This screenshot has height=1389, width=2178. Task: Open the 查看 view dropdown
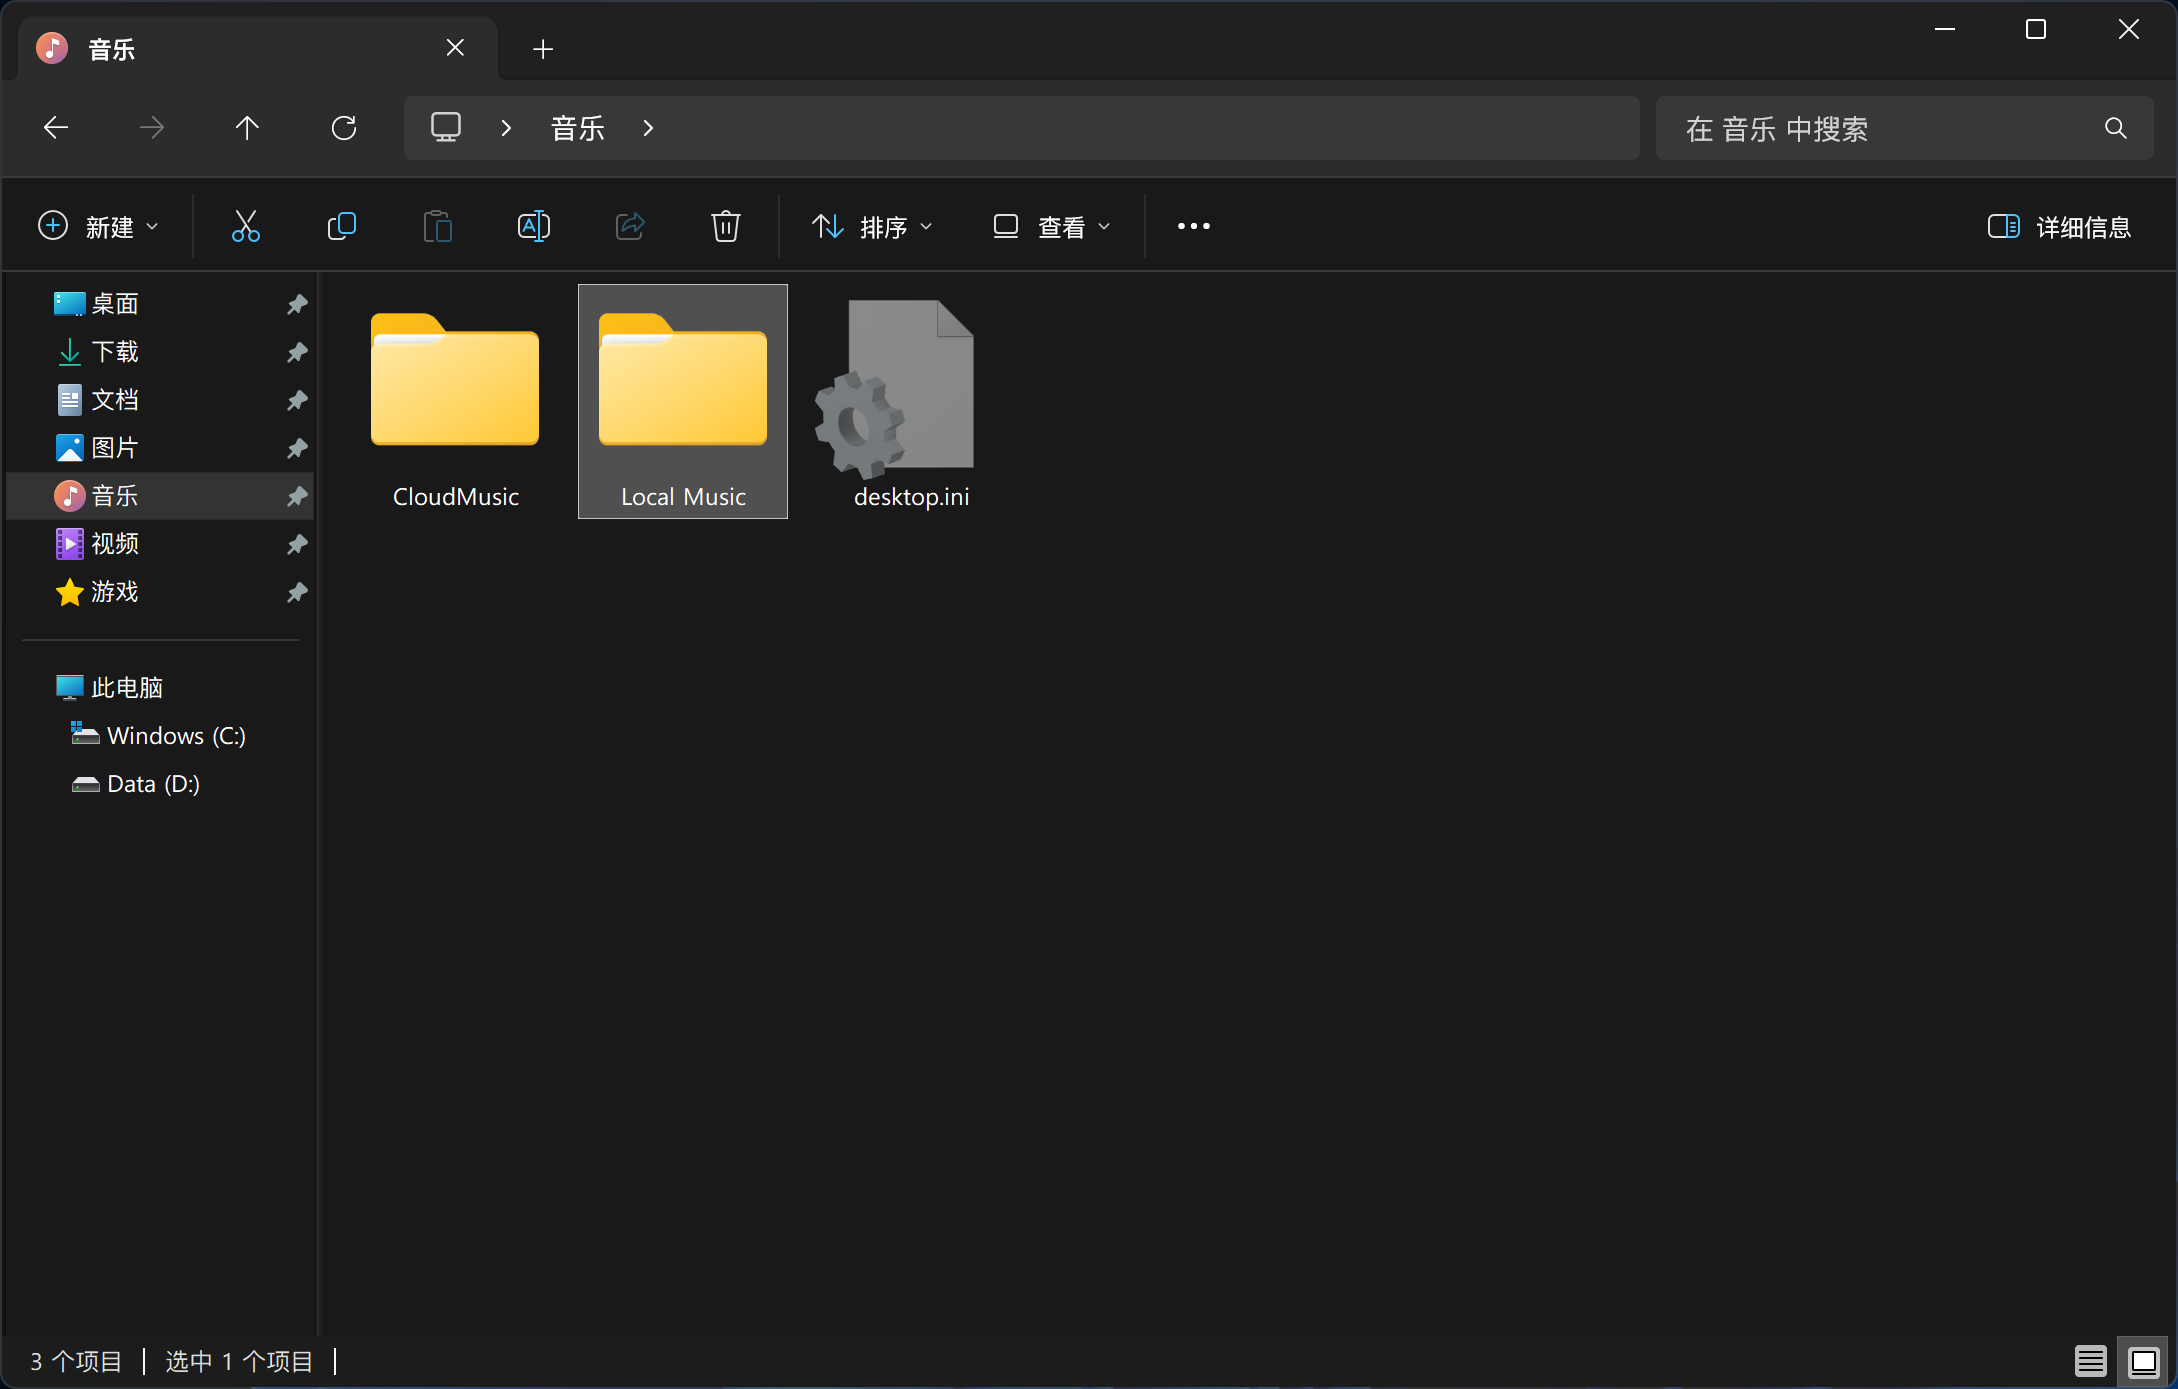click(1051, 227)
